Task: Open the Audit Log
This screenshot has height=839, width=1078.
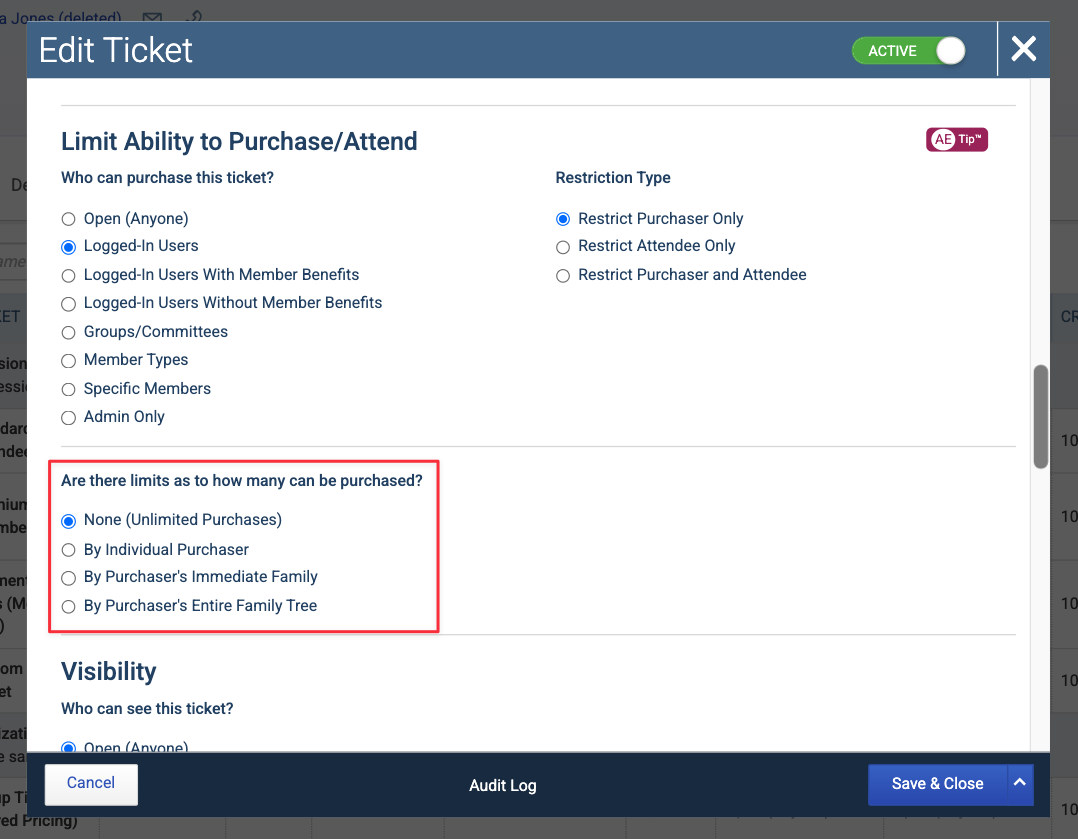Action: pos(503,785)
